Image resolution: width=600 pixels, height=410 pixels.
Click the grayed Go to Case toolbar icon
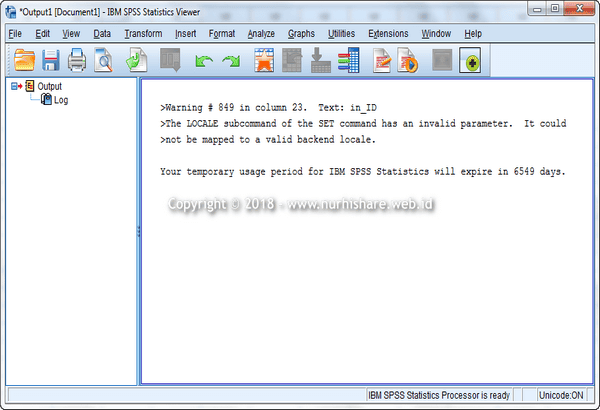tap(292, 60)
